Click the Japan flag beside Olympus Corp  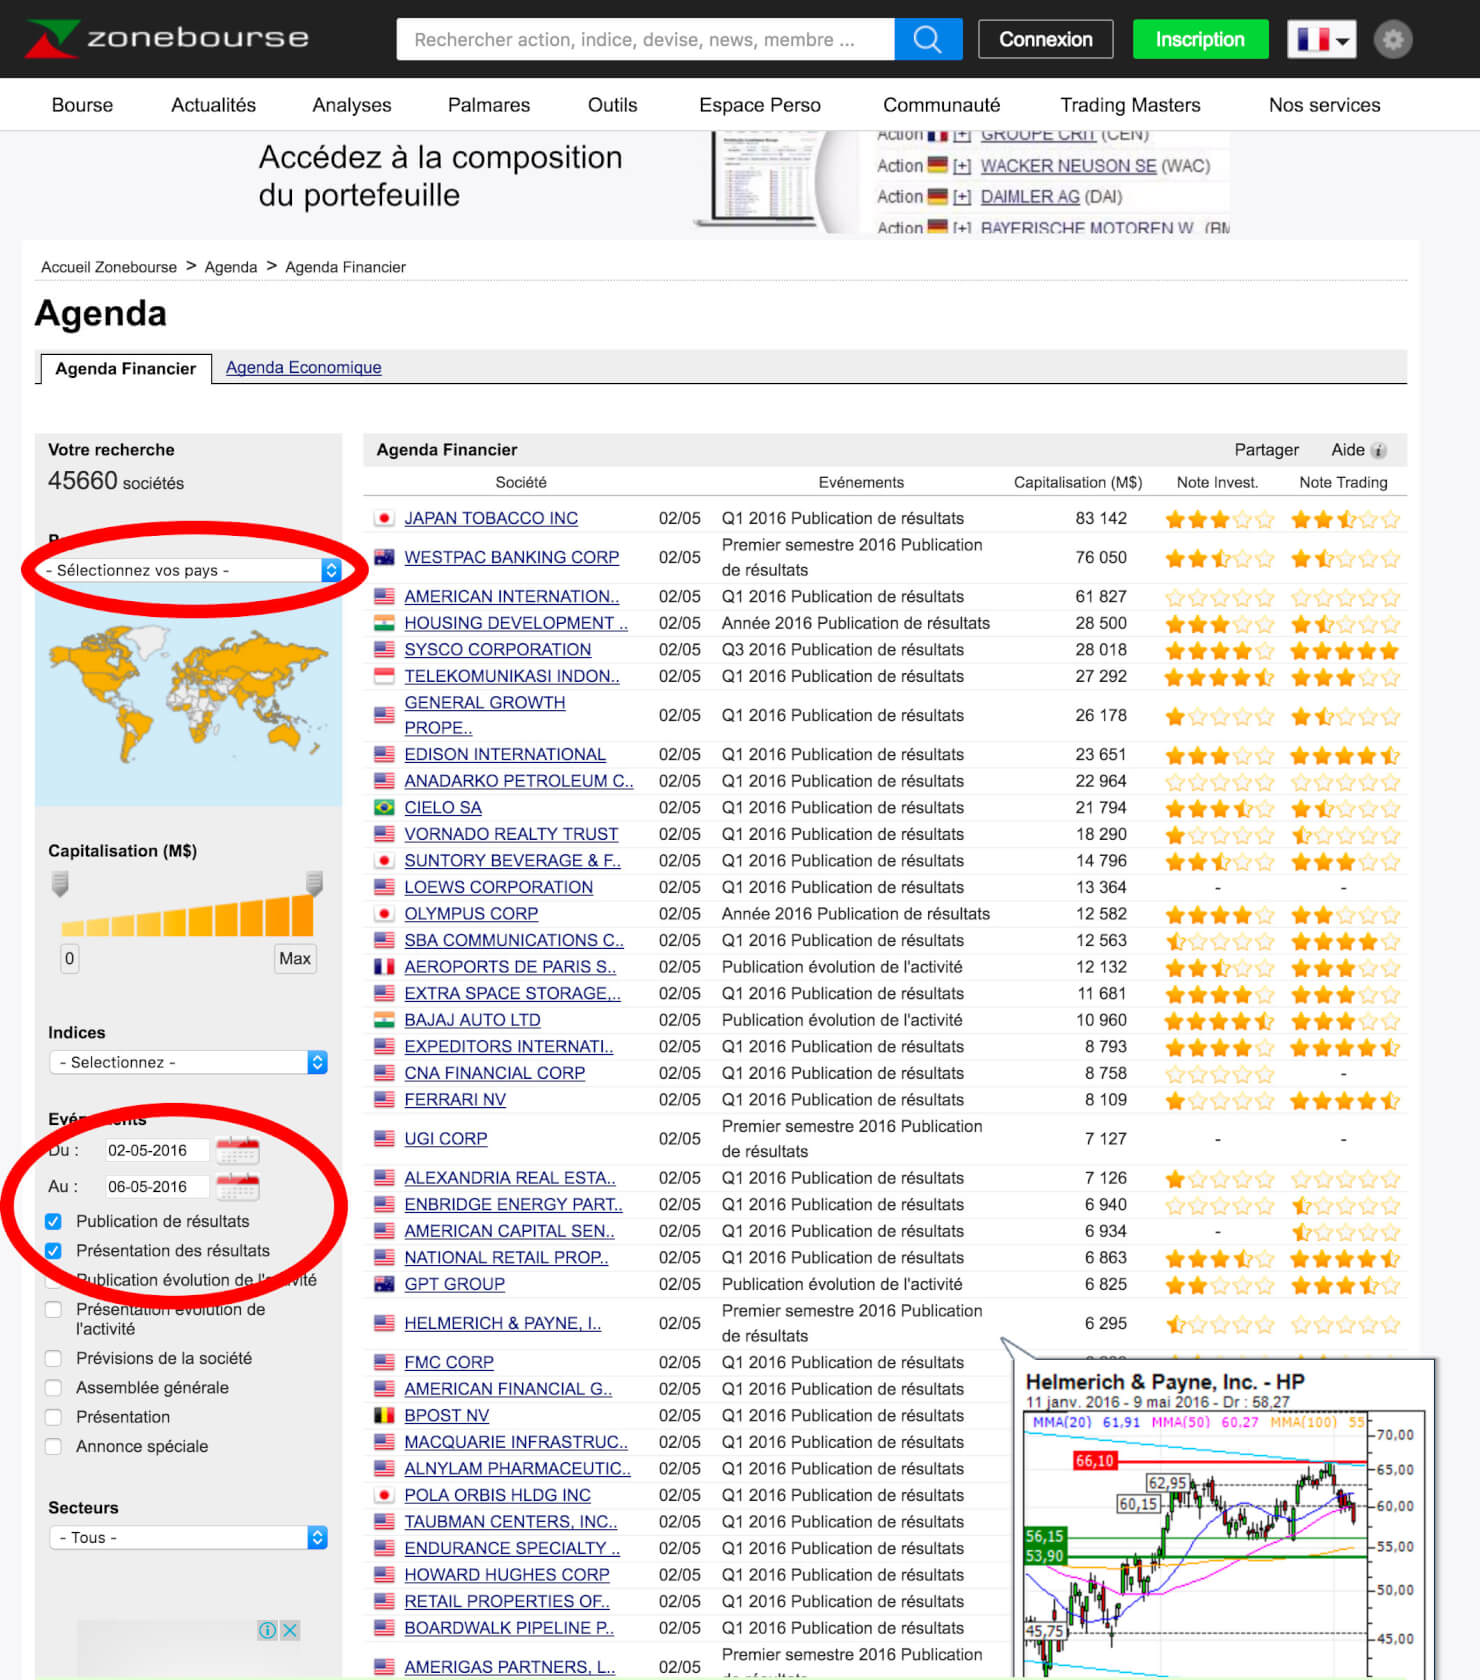click(383, 913)
